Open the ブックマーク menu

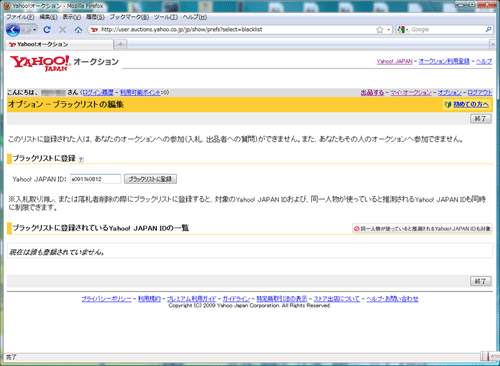[129, 17]
